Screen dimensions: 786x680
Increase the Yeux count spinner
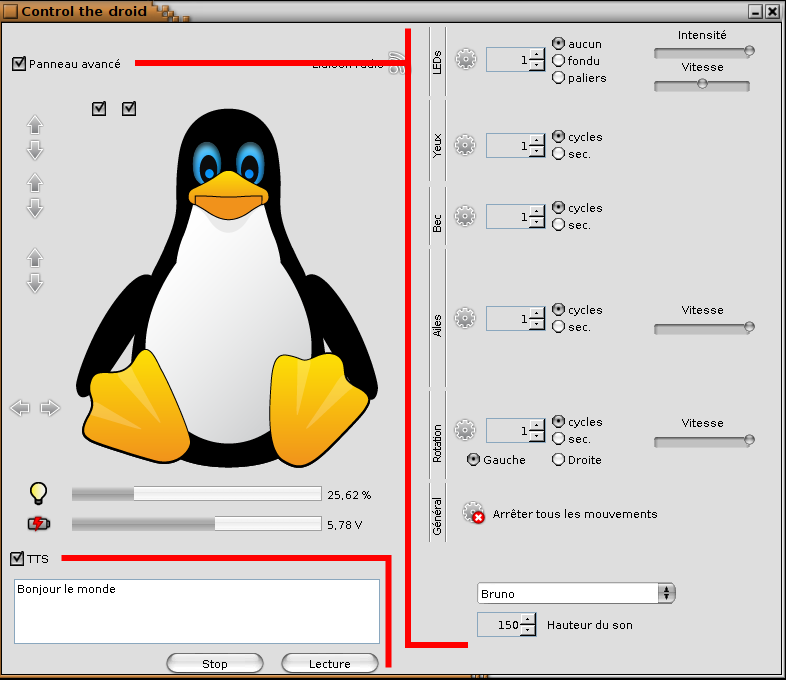click(537, 140)
